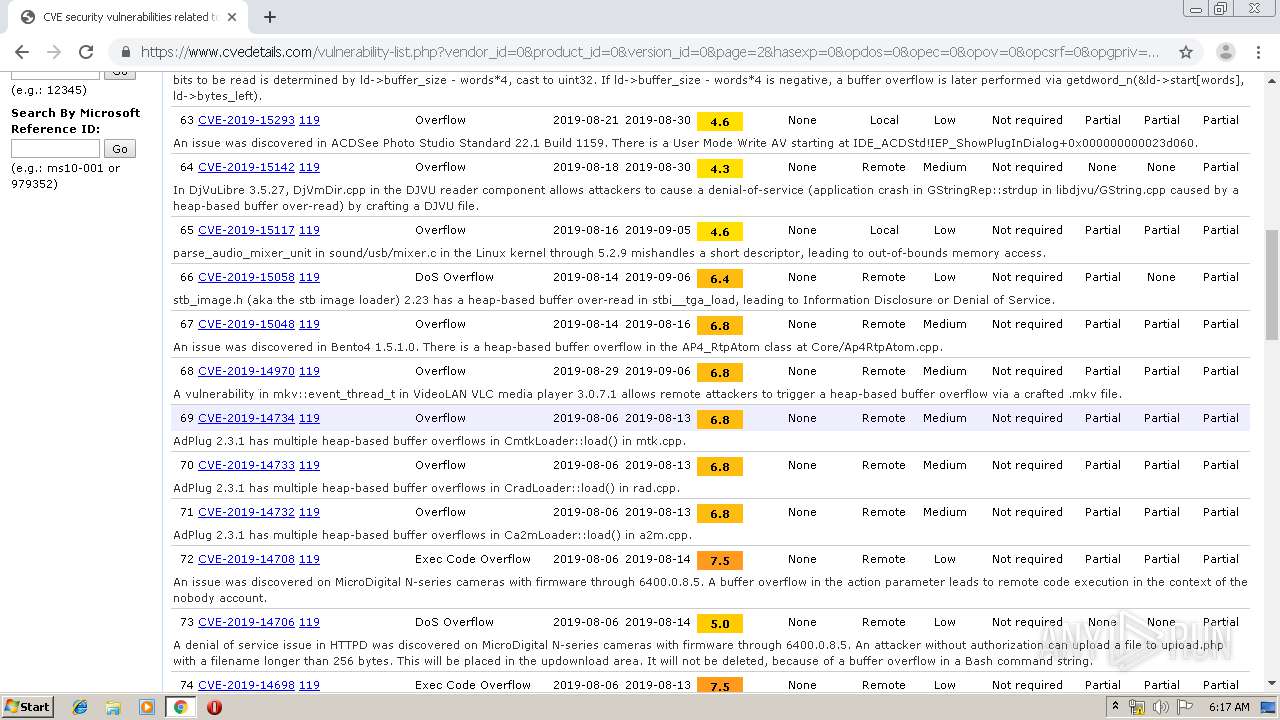Open Internet Explorer from taskbar
Screen dimensions: 1280x720
(80, 707)
